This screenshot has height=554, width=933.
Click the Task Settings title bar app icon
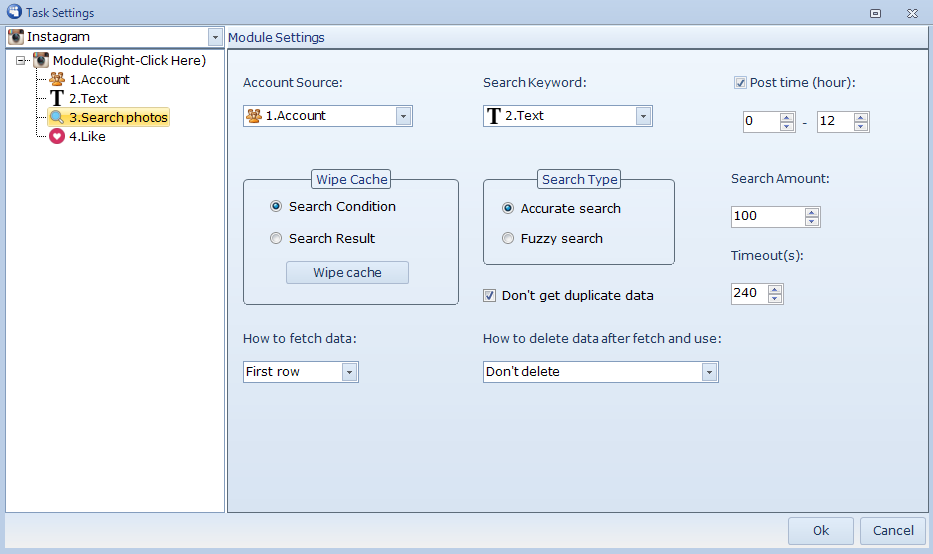tap(14, 13)
